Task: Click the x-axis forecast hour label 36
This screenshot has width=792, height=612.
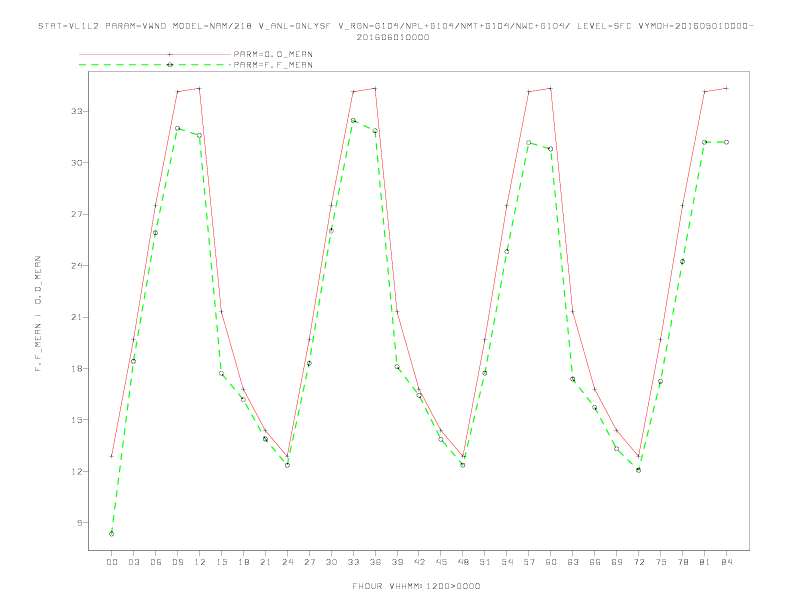Action: click(375, 562)
